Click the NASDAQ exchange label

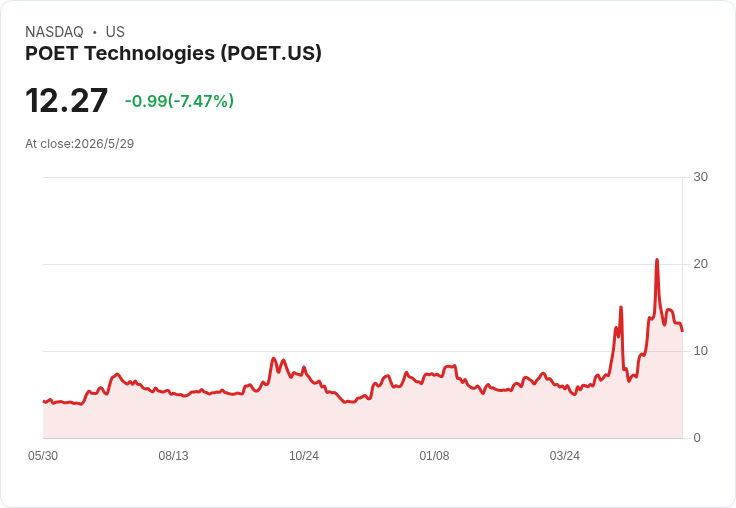pos(54,32)
